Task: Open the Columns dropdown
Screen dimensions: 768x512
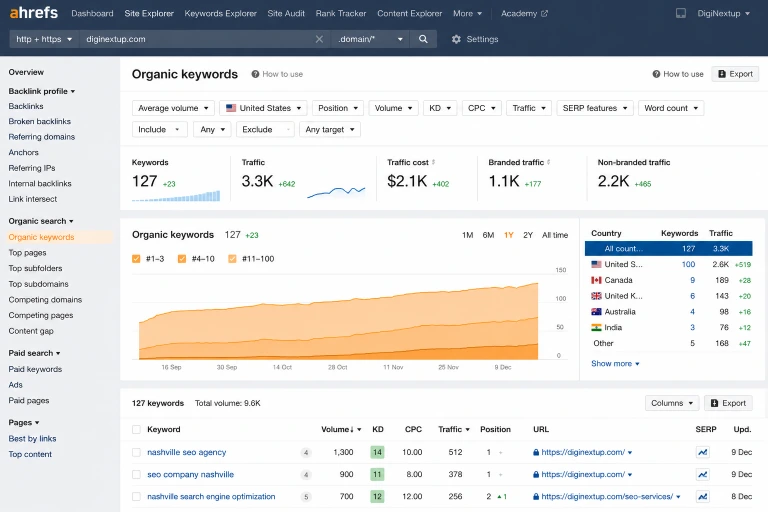Action: point(672,403)
